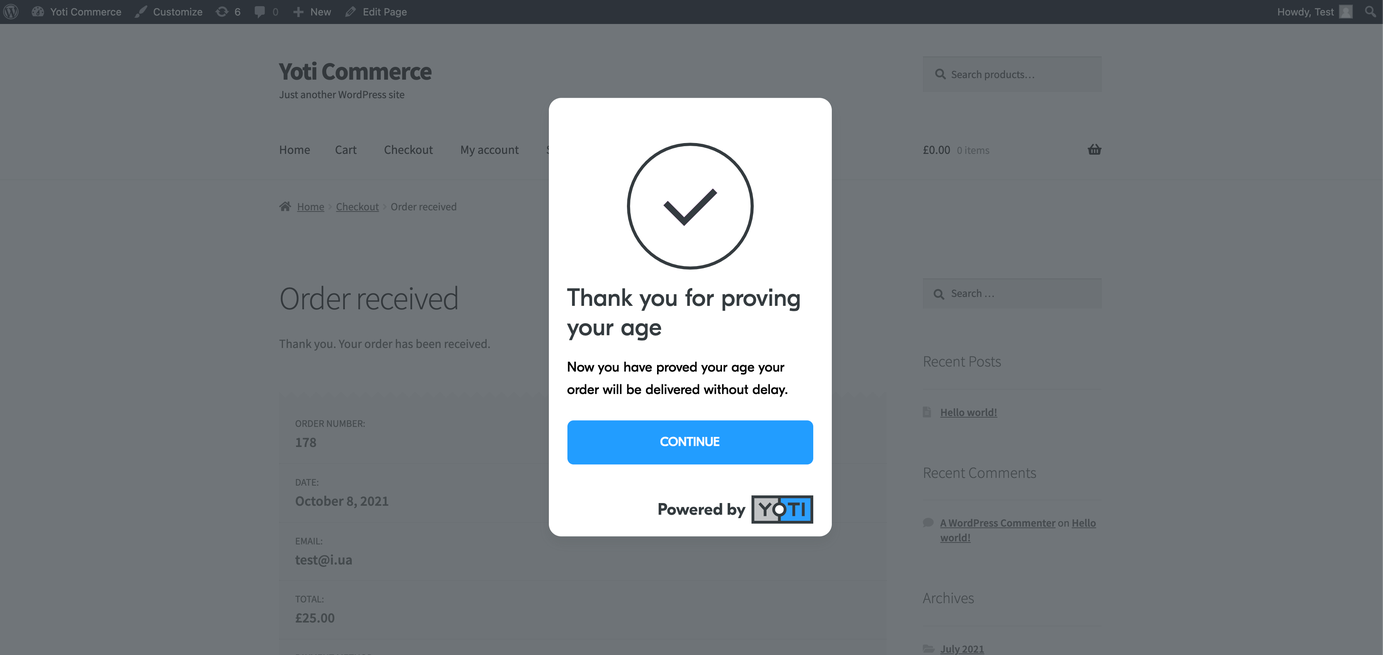Viewport: 1383px width, 655px height.
Task: Click the admin bar search magnifier icon
Action: coord(1370,12)
